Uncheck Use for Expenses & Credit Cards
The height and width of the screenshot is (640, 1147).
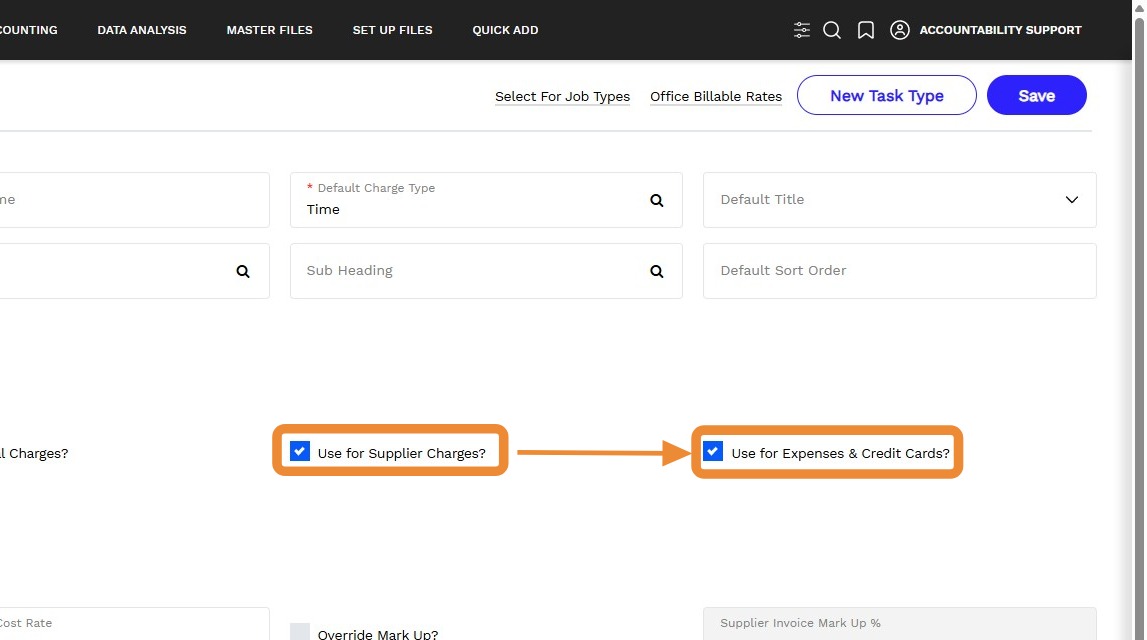tap(713, 451)
